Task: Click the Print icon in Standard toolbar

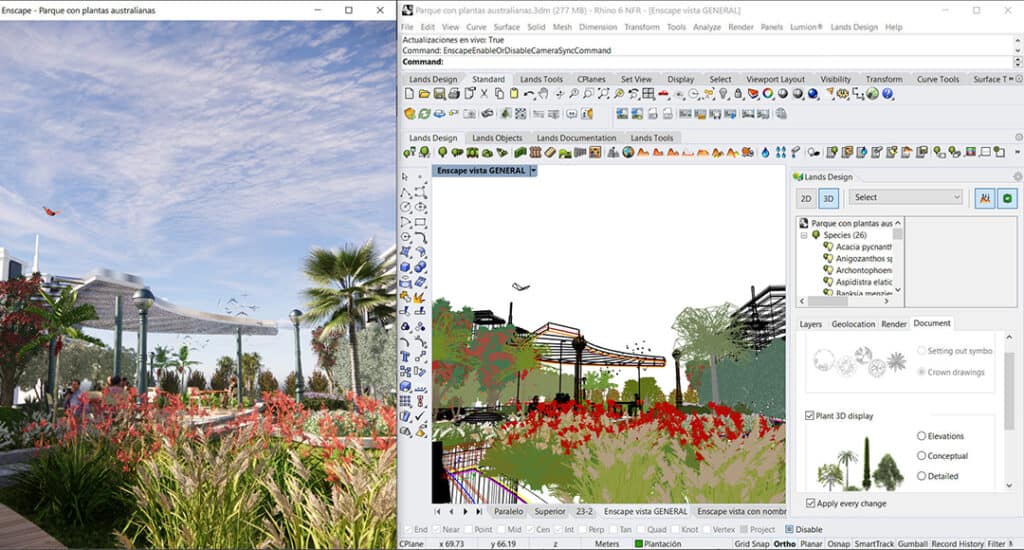Action: click(x=454, y=94)
